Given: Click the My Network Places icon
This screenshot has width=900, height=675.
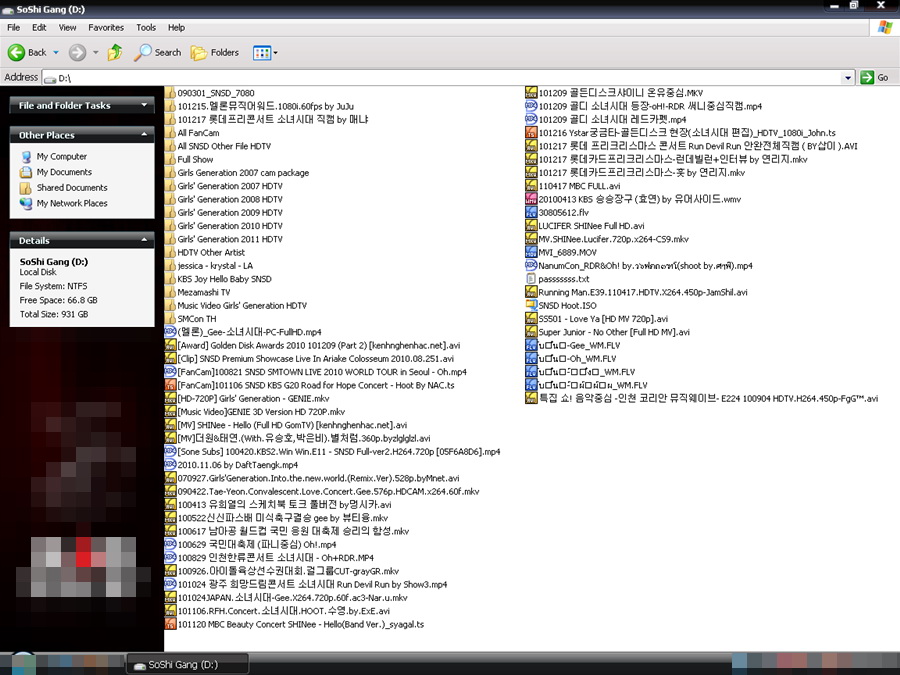Looking at the screenshot, I should pyautogui.click(x=26, y=203).
